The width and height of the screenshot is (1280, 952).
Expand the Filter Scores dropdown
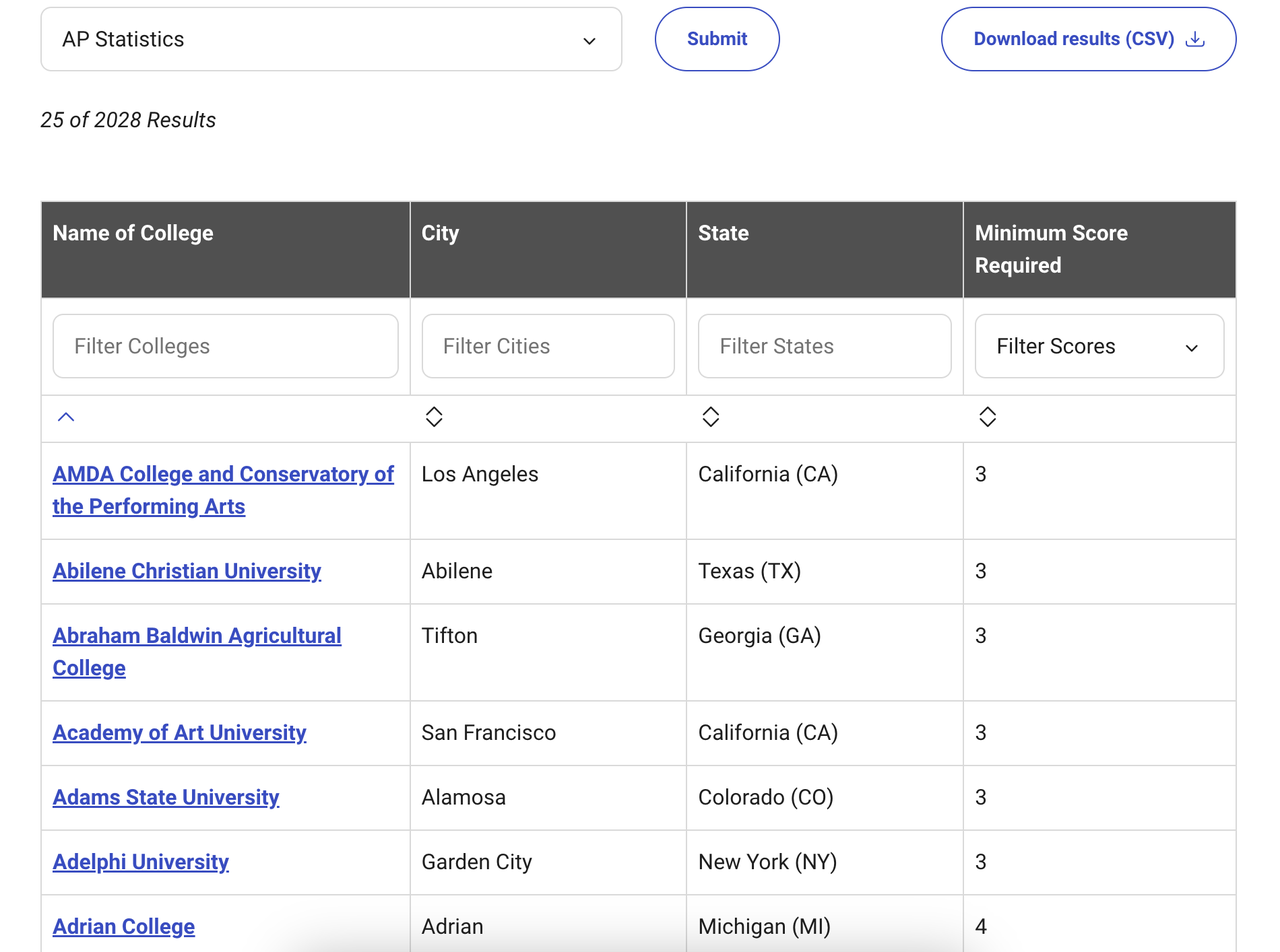(x=1098, y=347)
